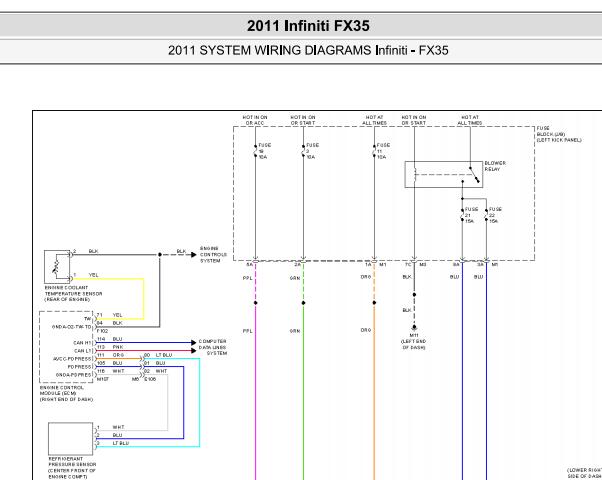This screenshot has width=602, height=480.
Task: Click 'HOT AT ALL TIMES' label above blower relay
Action: [x=470, y=120]
